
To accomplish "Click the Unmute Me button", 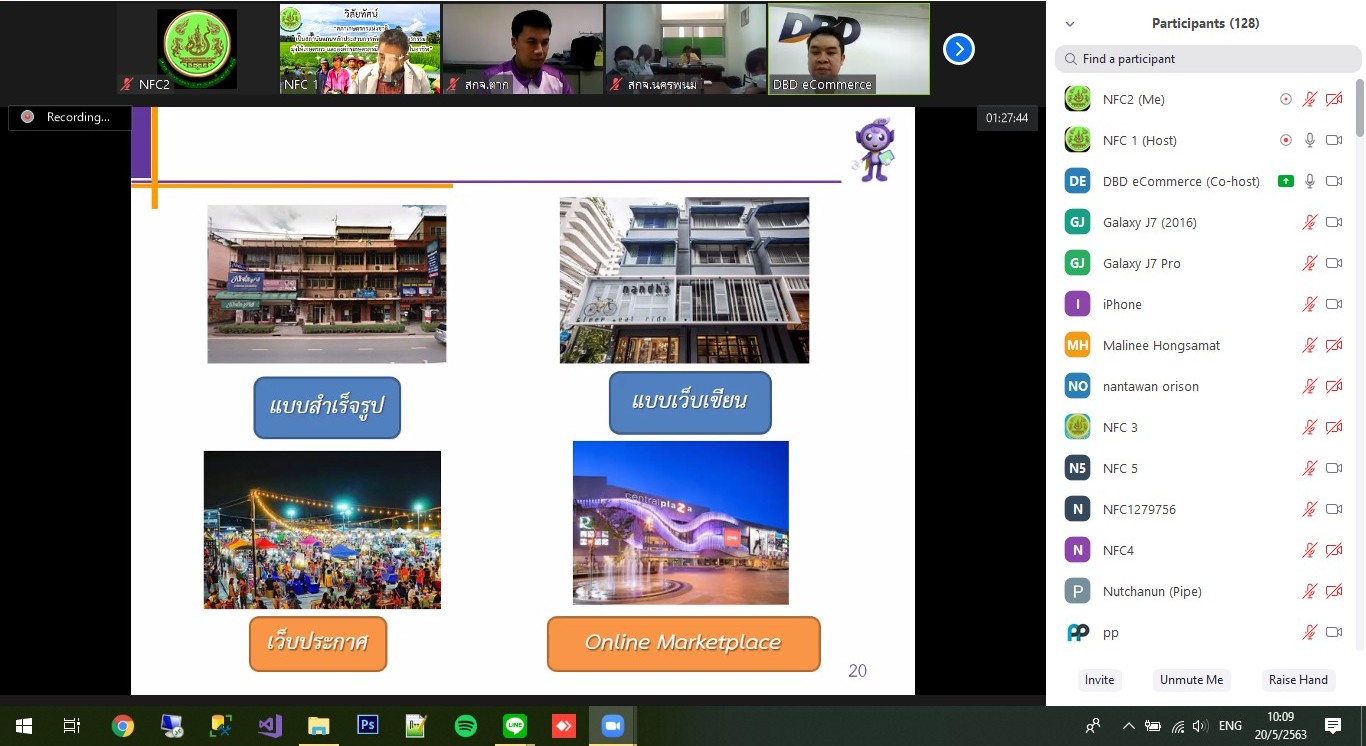I will pos(1191,680).
